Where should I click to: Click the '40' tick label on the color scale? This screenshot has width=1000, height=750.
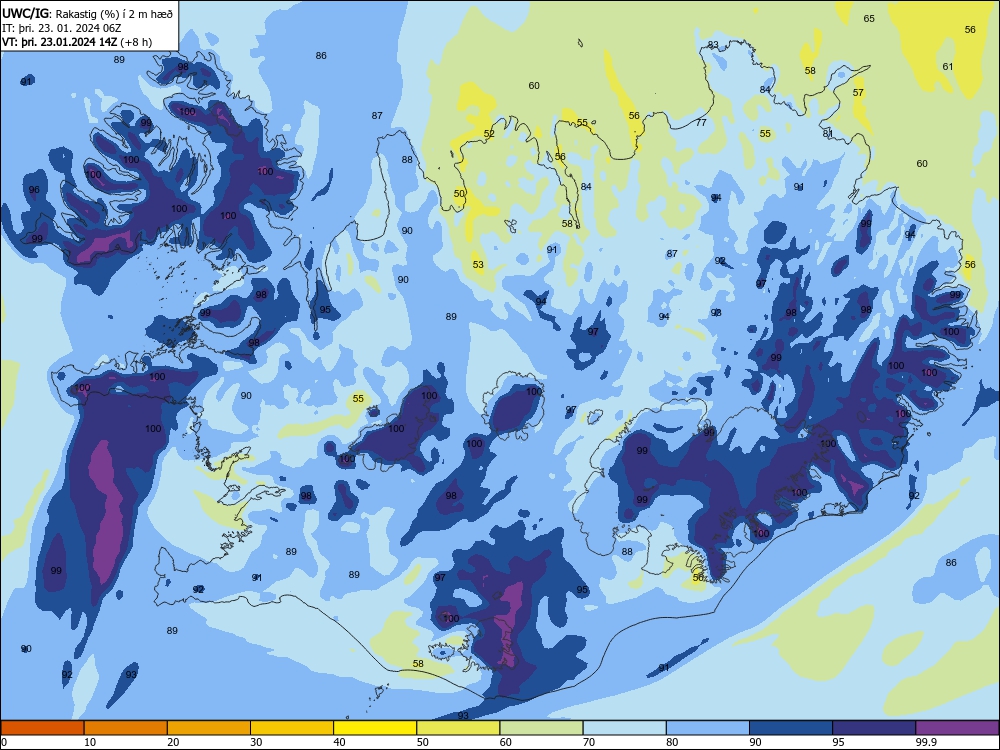339,742
